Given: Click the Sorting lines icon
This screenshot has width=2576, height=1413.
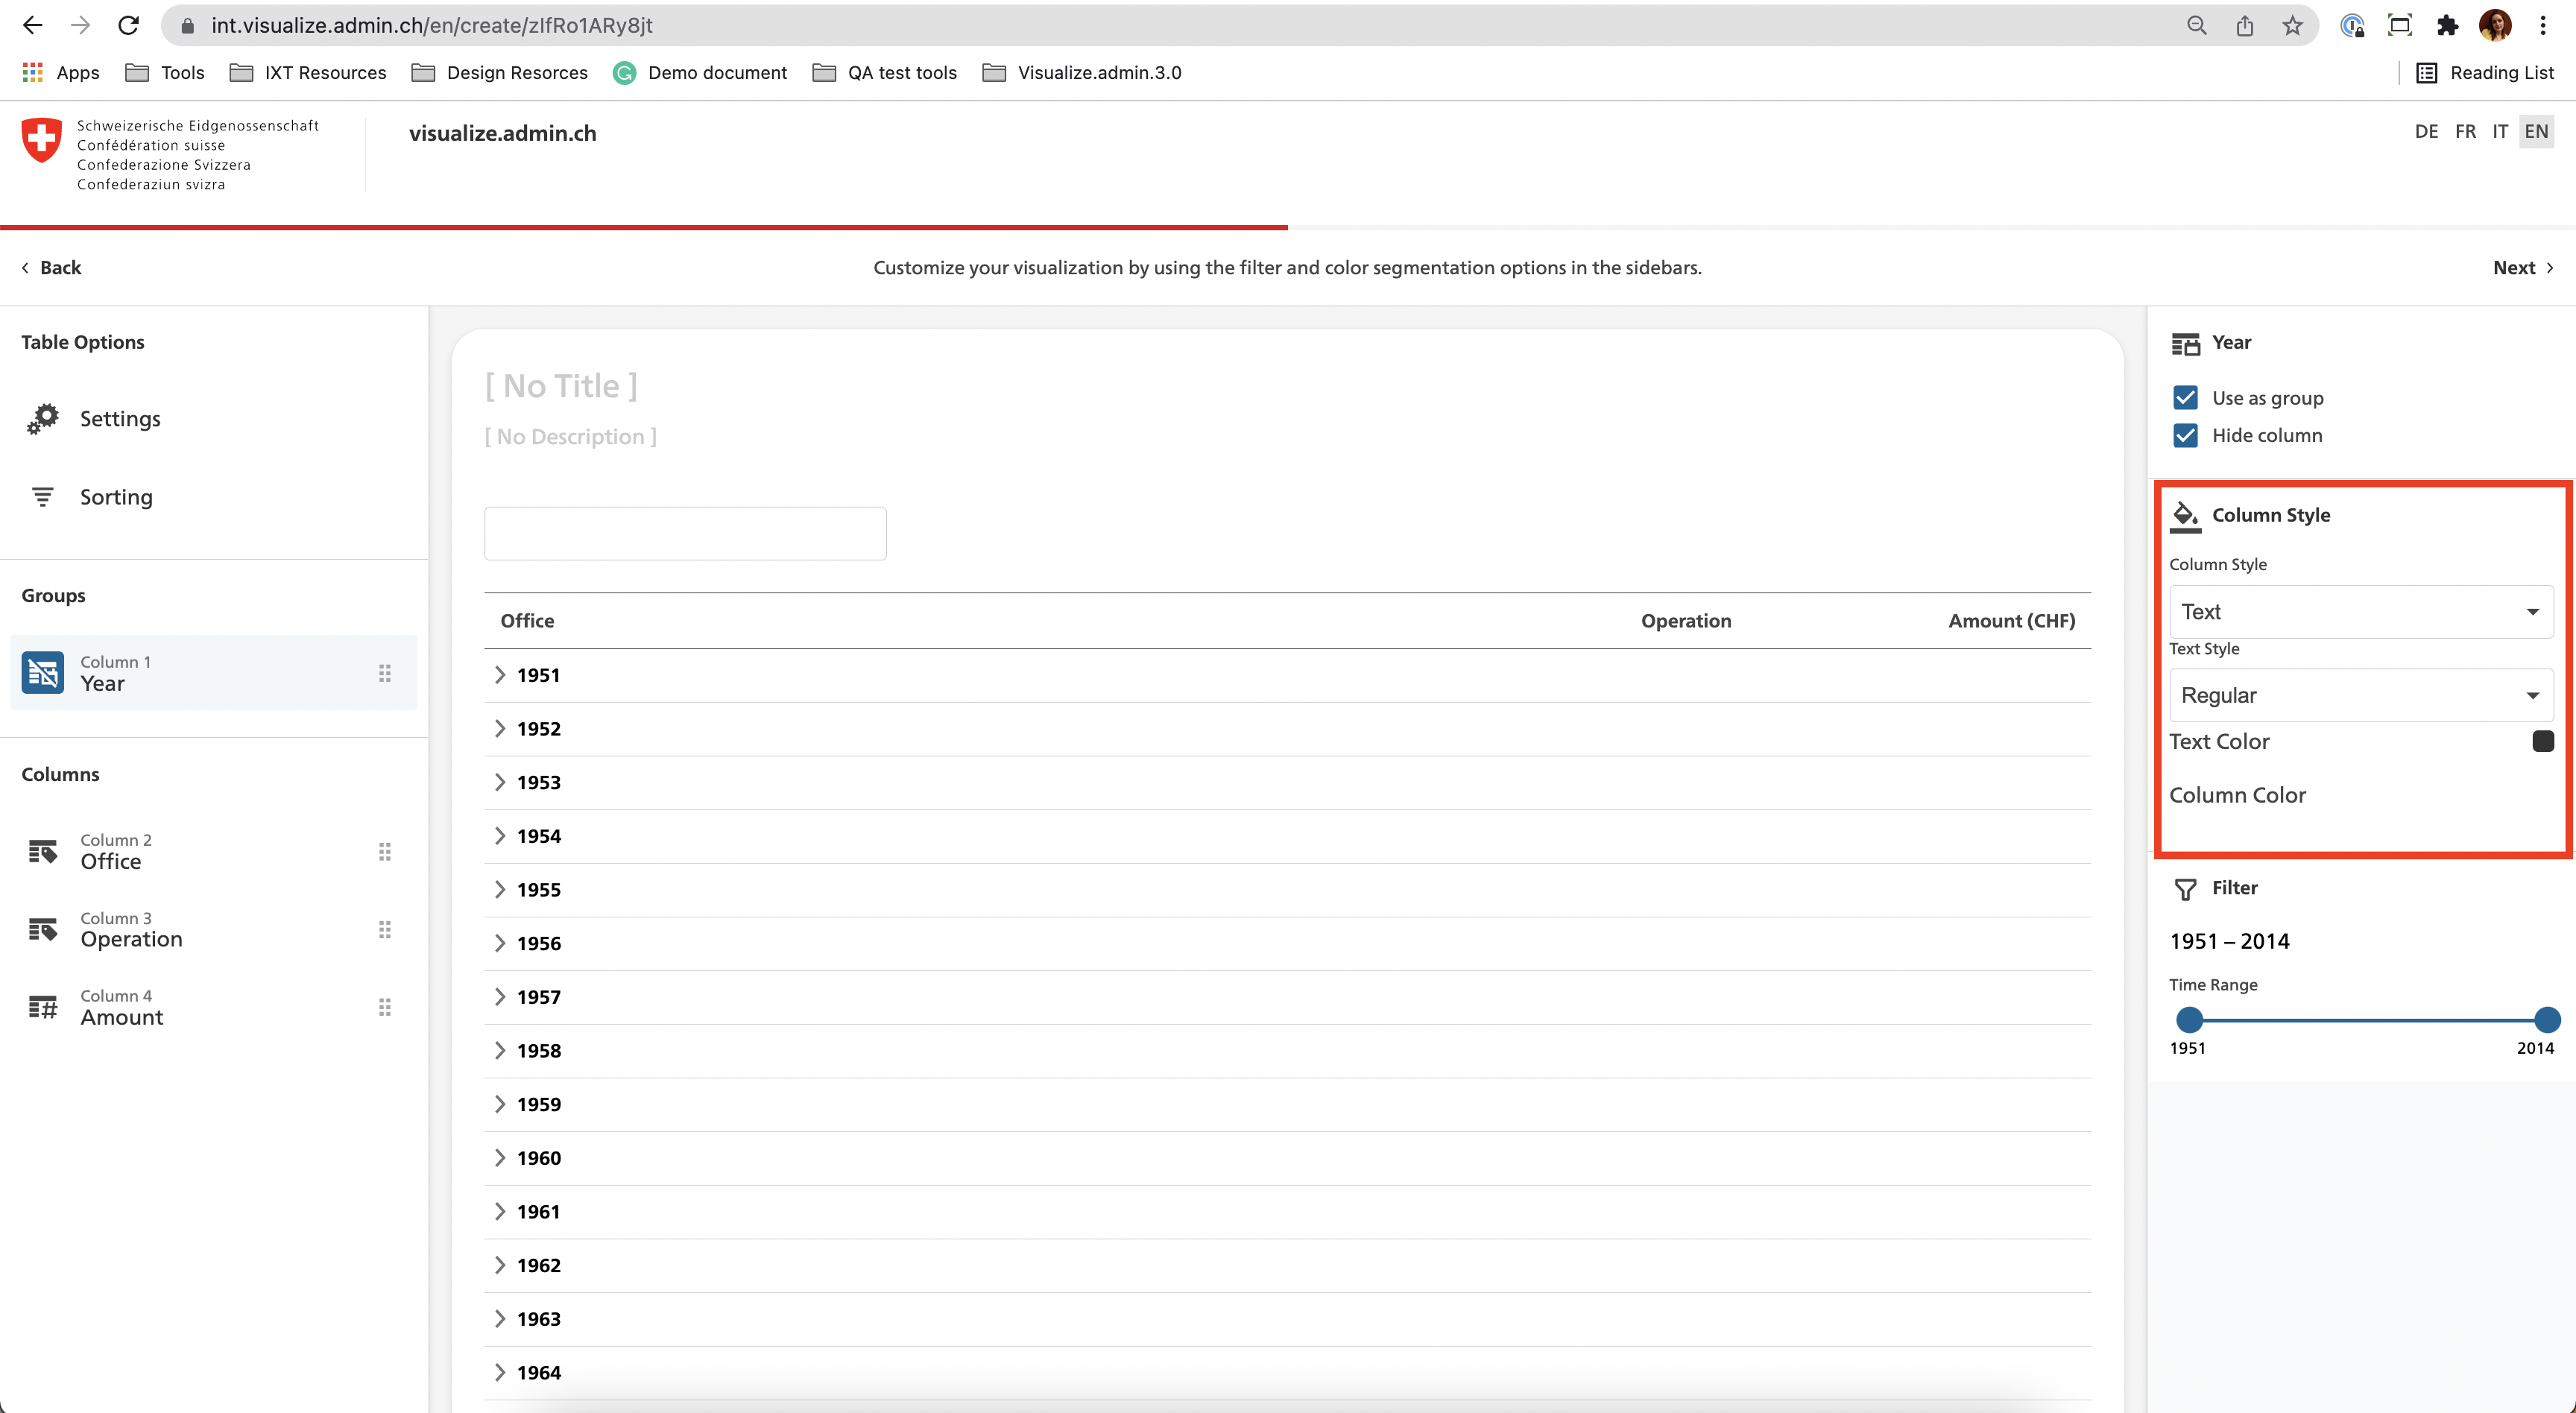Looking at the screenshot, I should 43,496.
